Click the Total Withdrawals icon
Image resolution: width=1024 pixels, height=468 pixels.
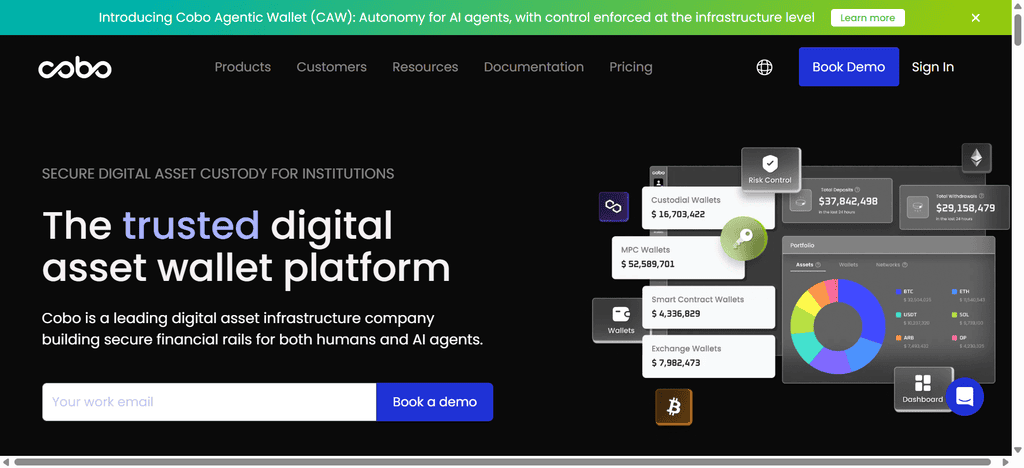[x=918, y=208]
